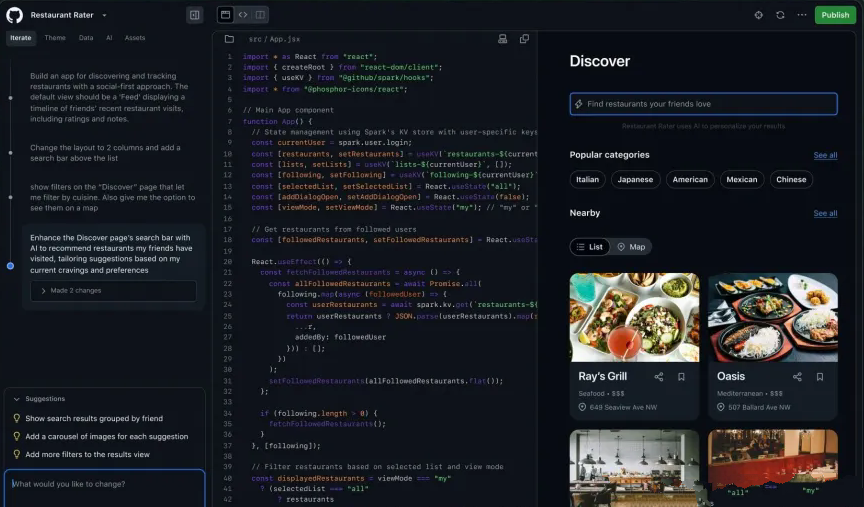The width and height of the screenshot is (864, 507).
Task: Switch to split view icon
Action: [x=260, y=15]
